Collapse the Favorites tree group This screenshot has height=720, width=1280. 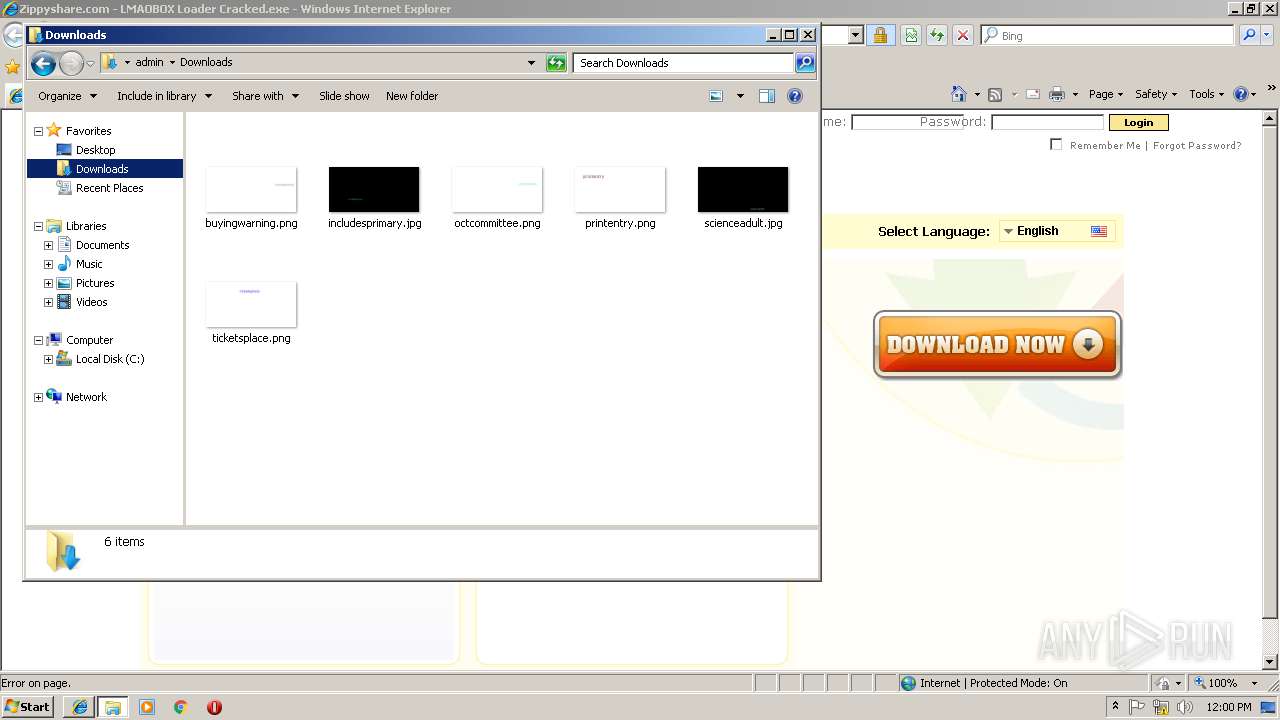point(38,131)
